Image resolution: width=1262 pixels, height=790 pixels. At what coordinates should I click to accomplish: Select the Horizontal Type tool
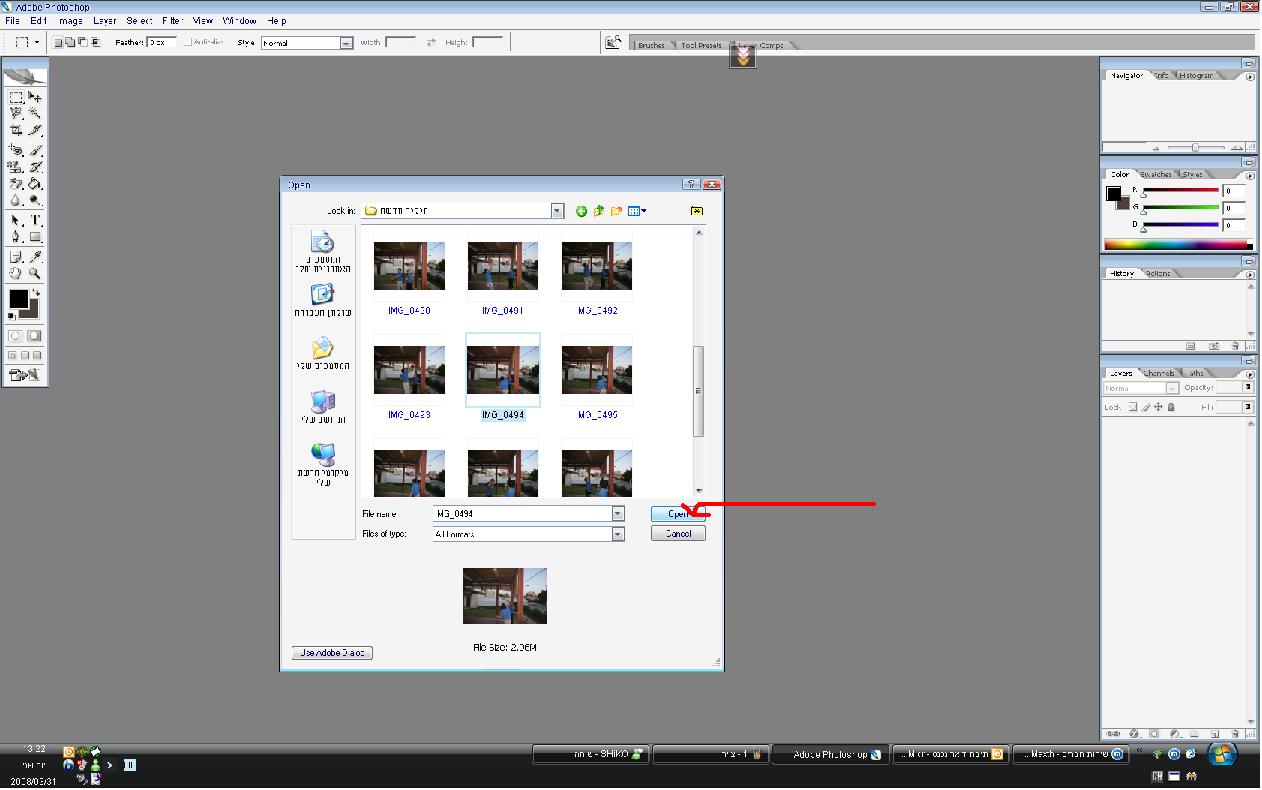[35, 220]
